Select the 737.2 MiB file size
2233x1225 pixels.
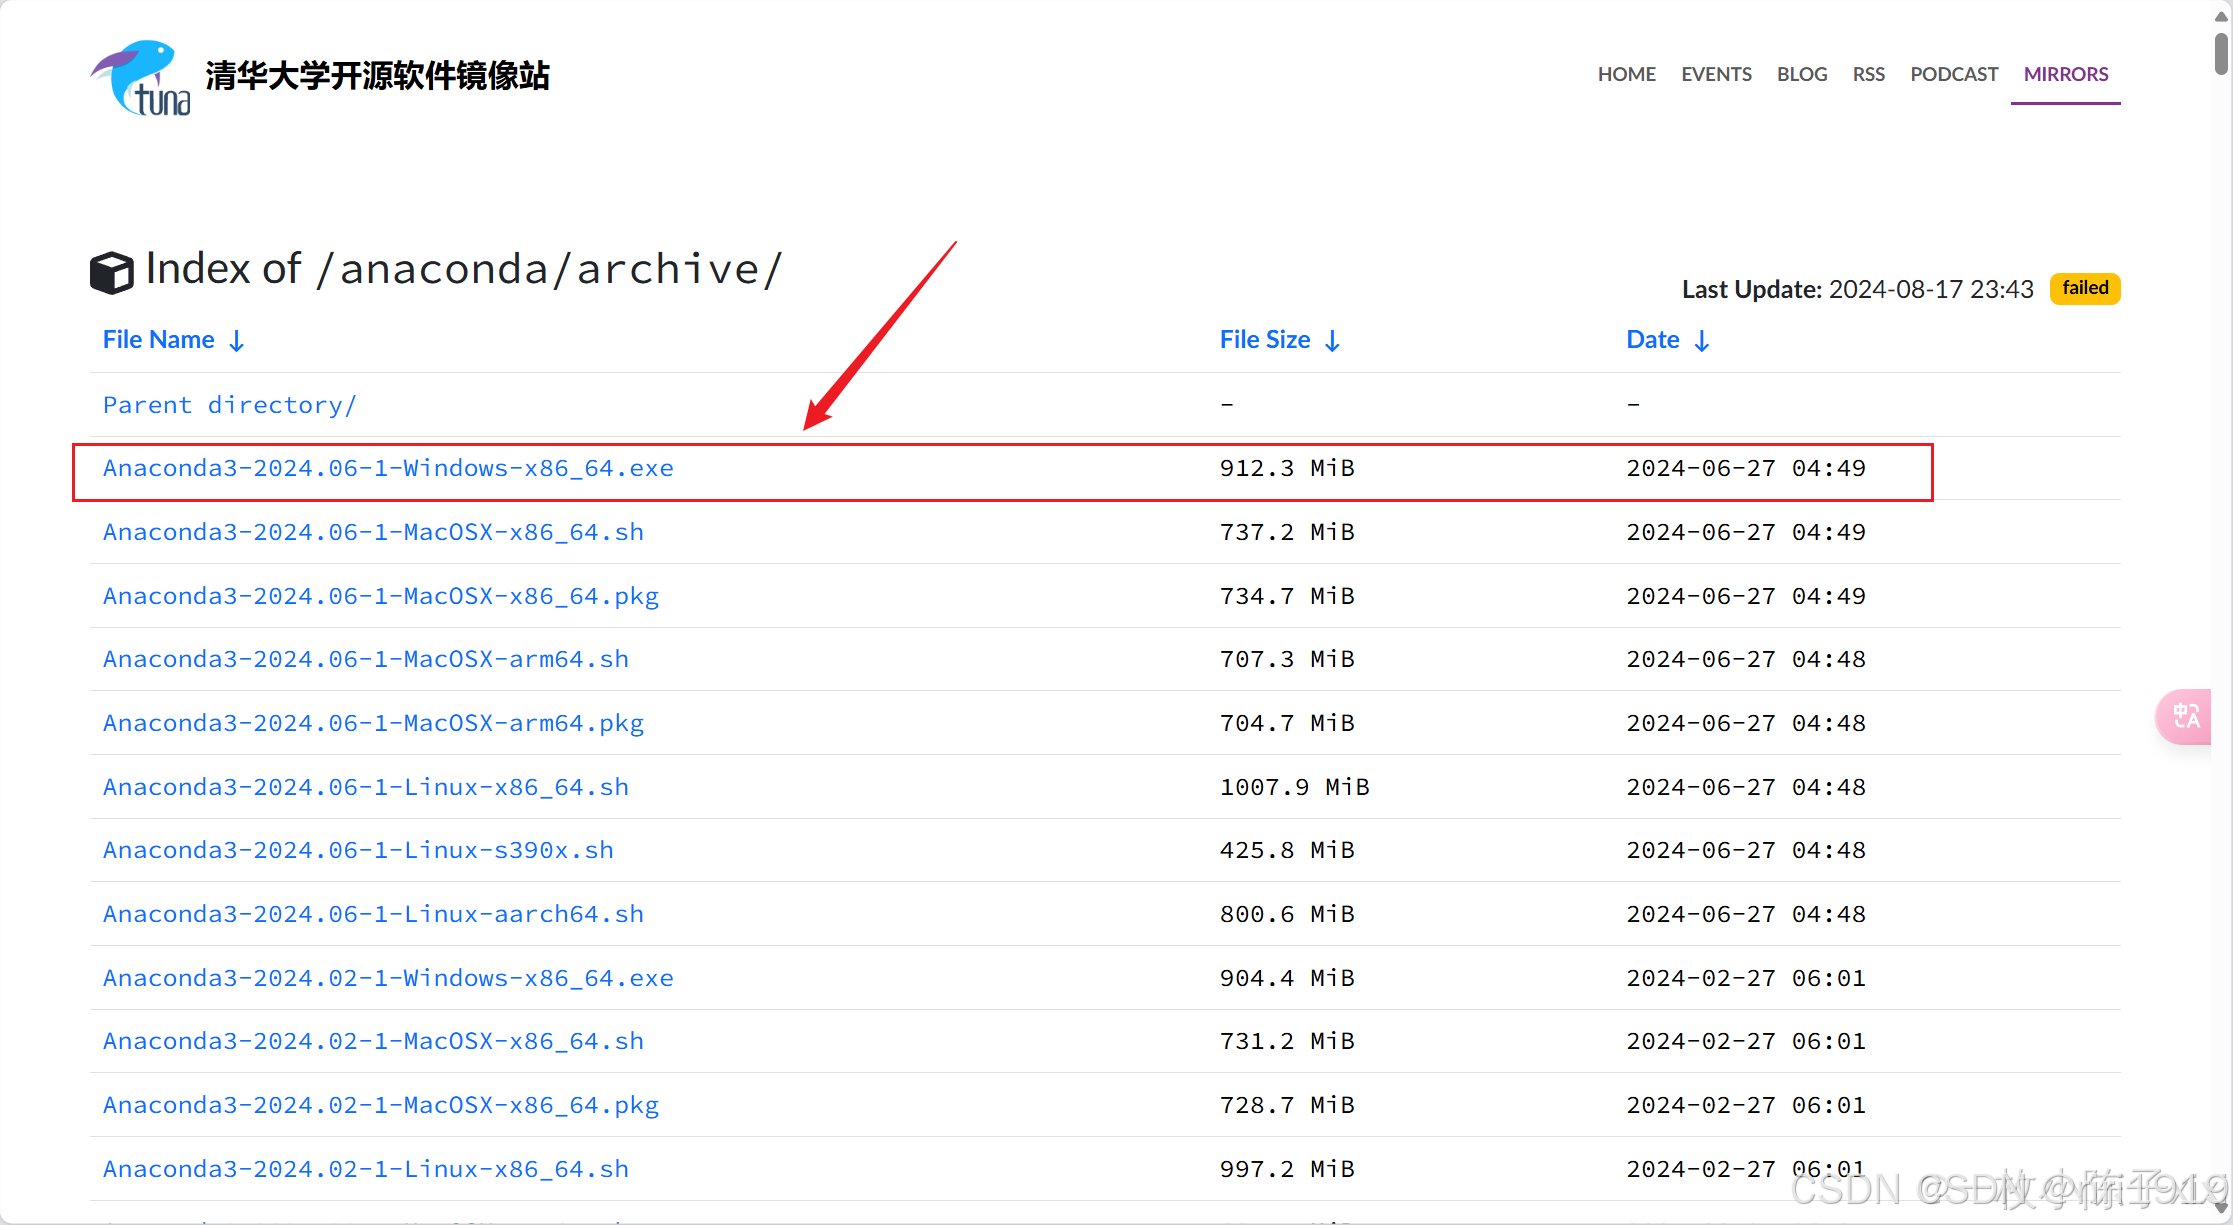(x=1287, y=532)
